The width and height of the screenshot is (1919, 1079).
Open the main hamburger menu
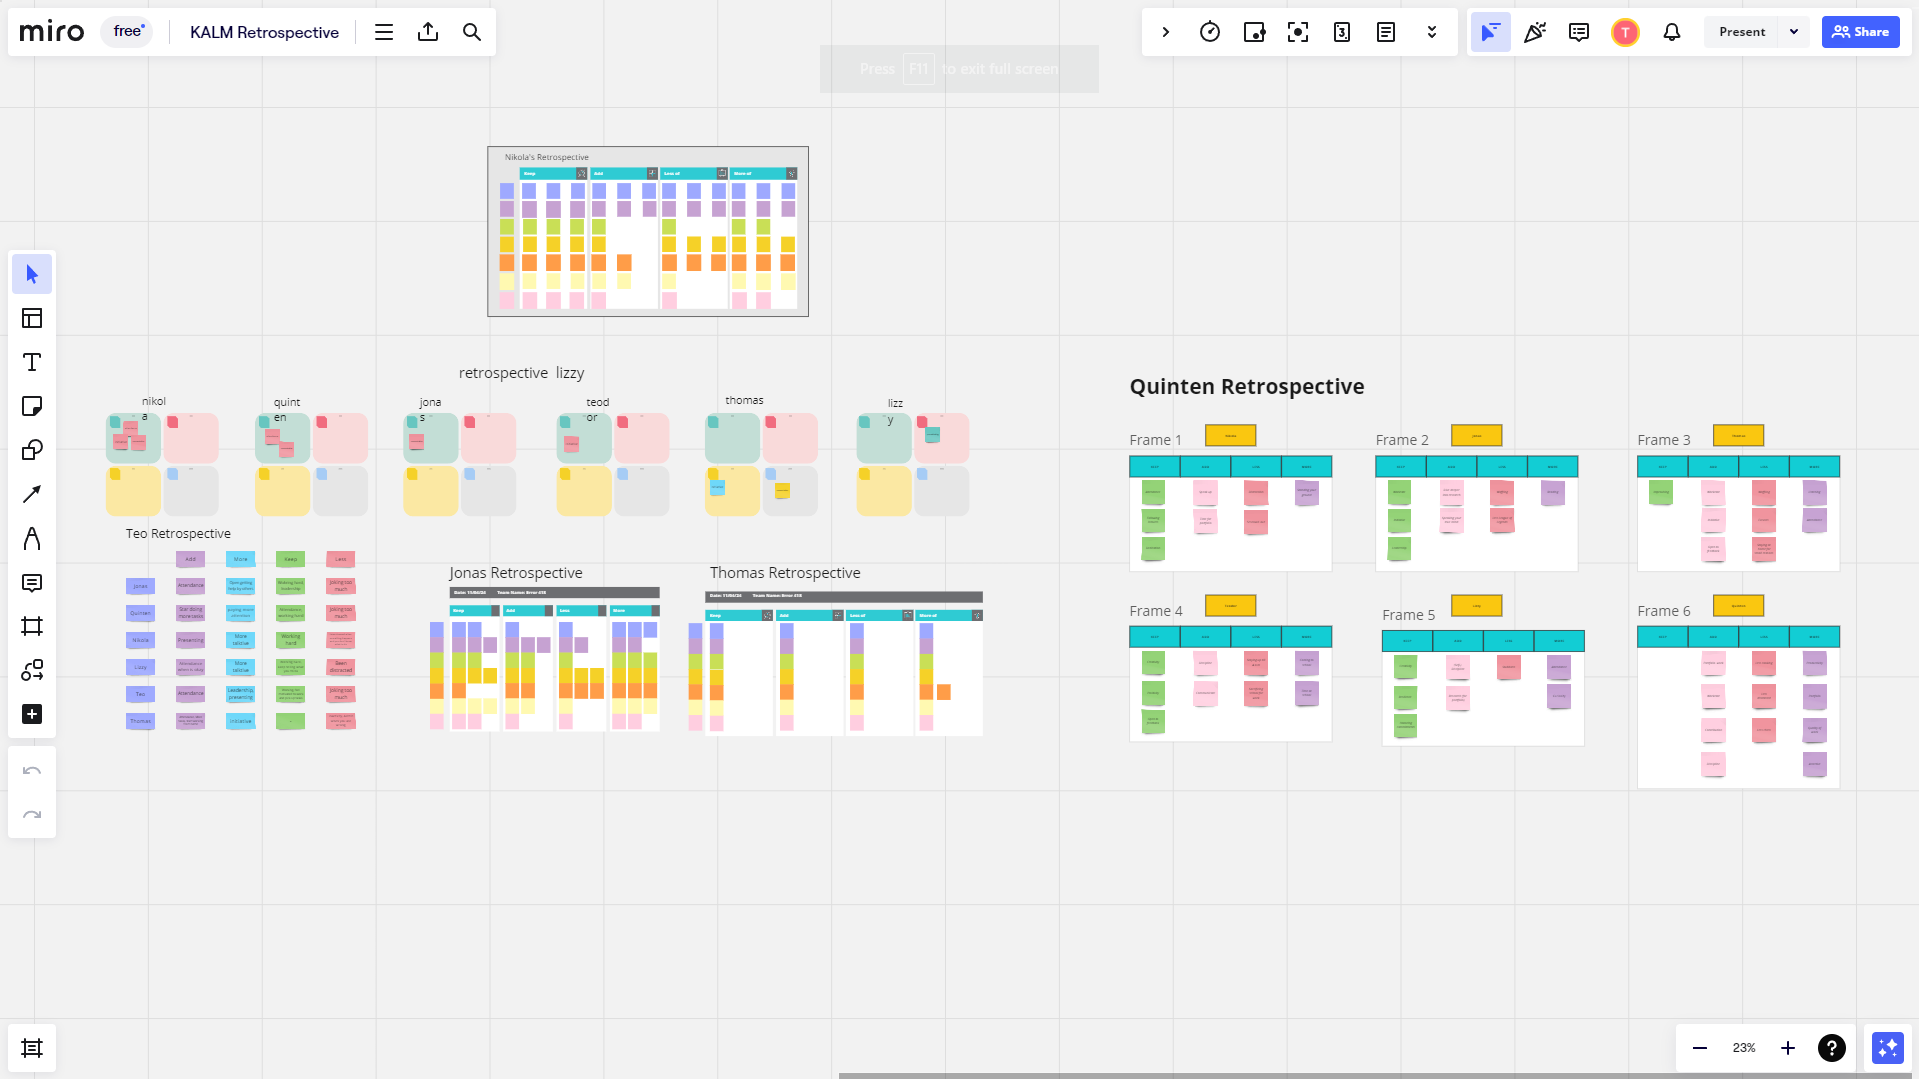384,32
